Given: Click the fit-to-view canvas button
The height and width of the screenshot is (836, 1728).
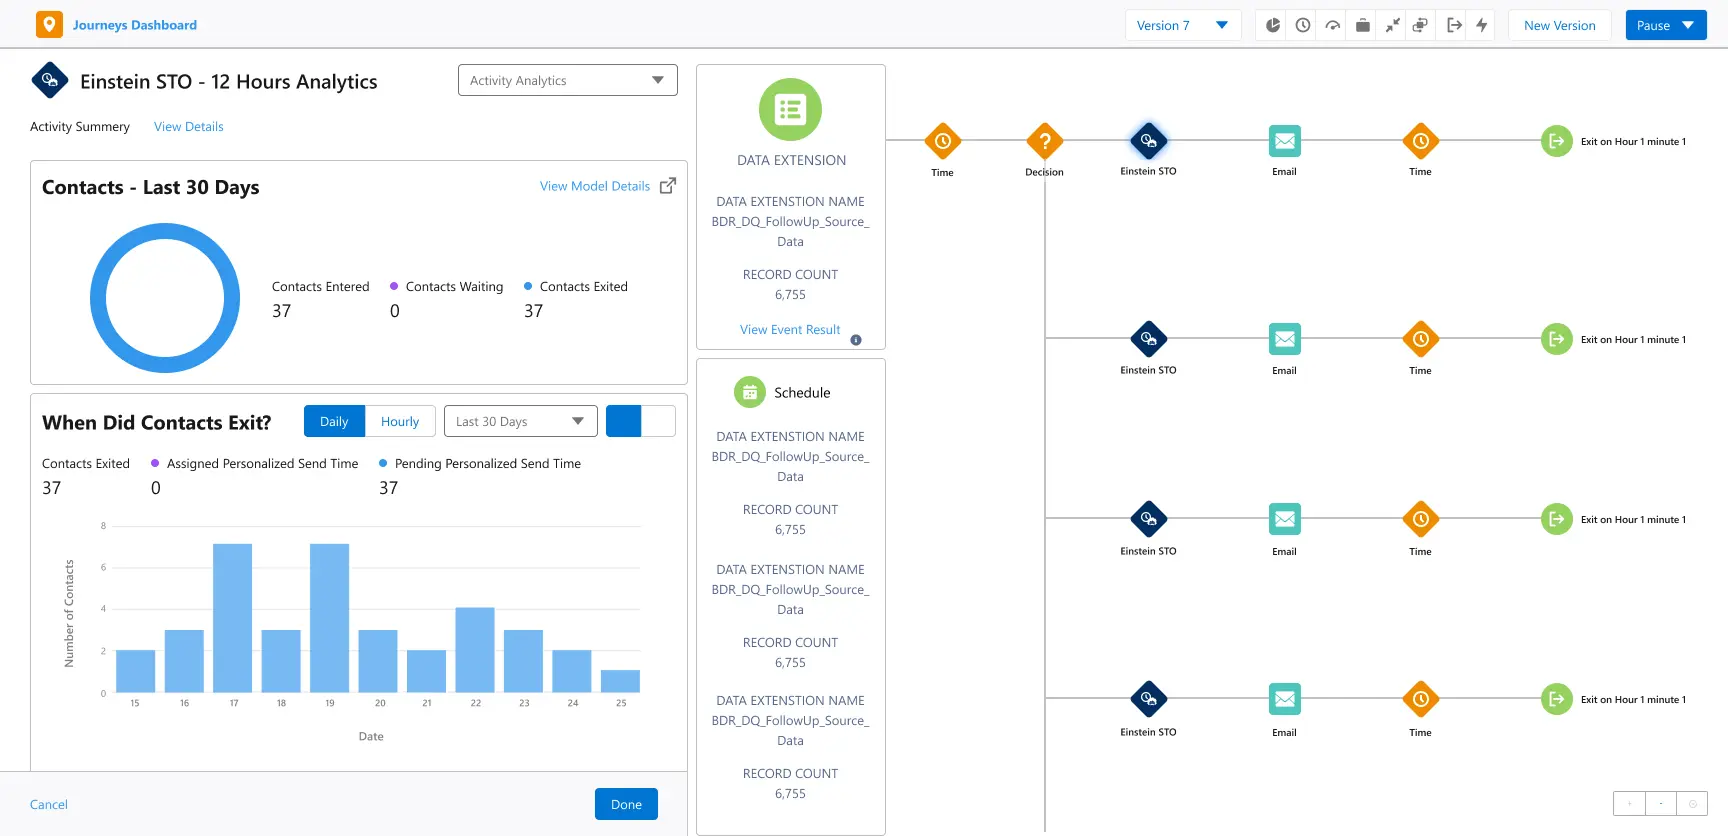Looking at the screenshot, I should click(1692, 803).
